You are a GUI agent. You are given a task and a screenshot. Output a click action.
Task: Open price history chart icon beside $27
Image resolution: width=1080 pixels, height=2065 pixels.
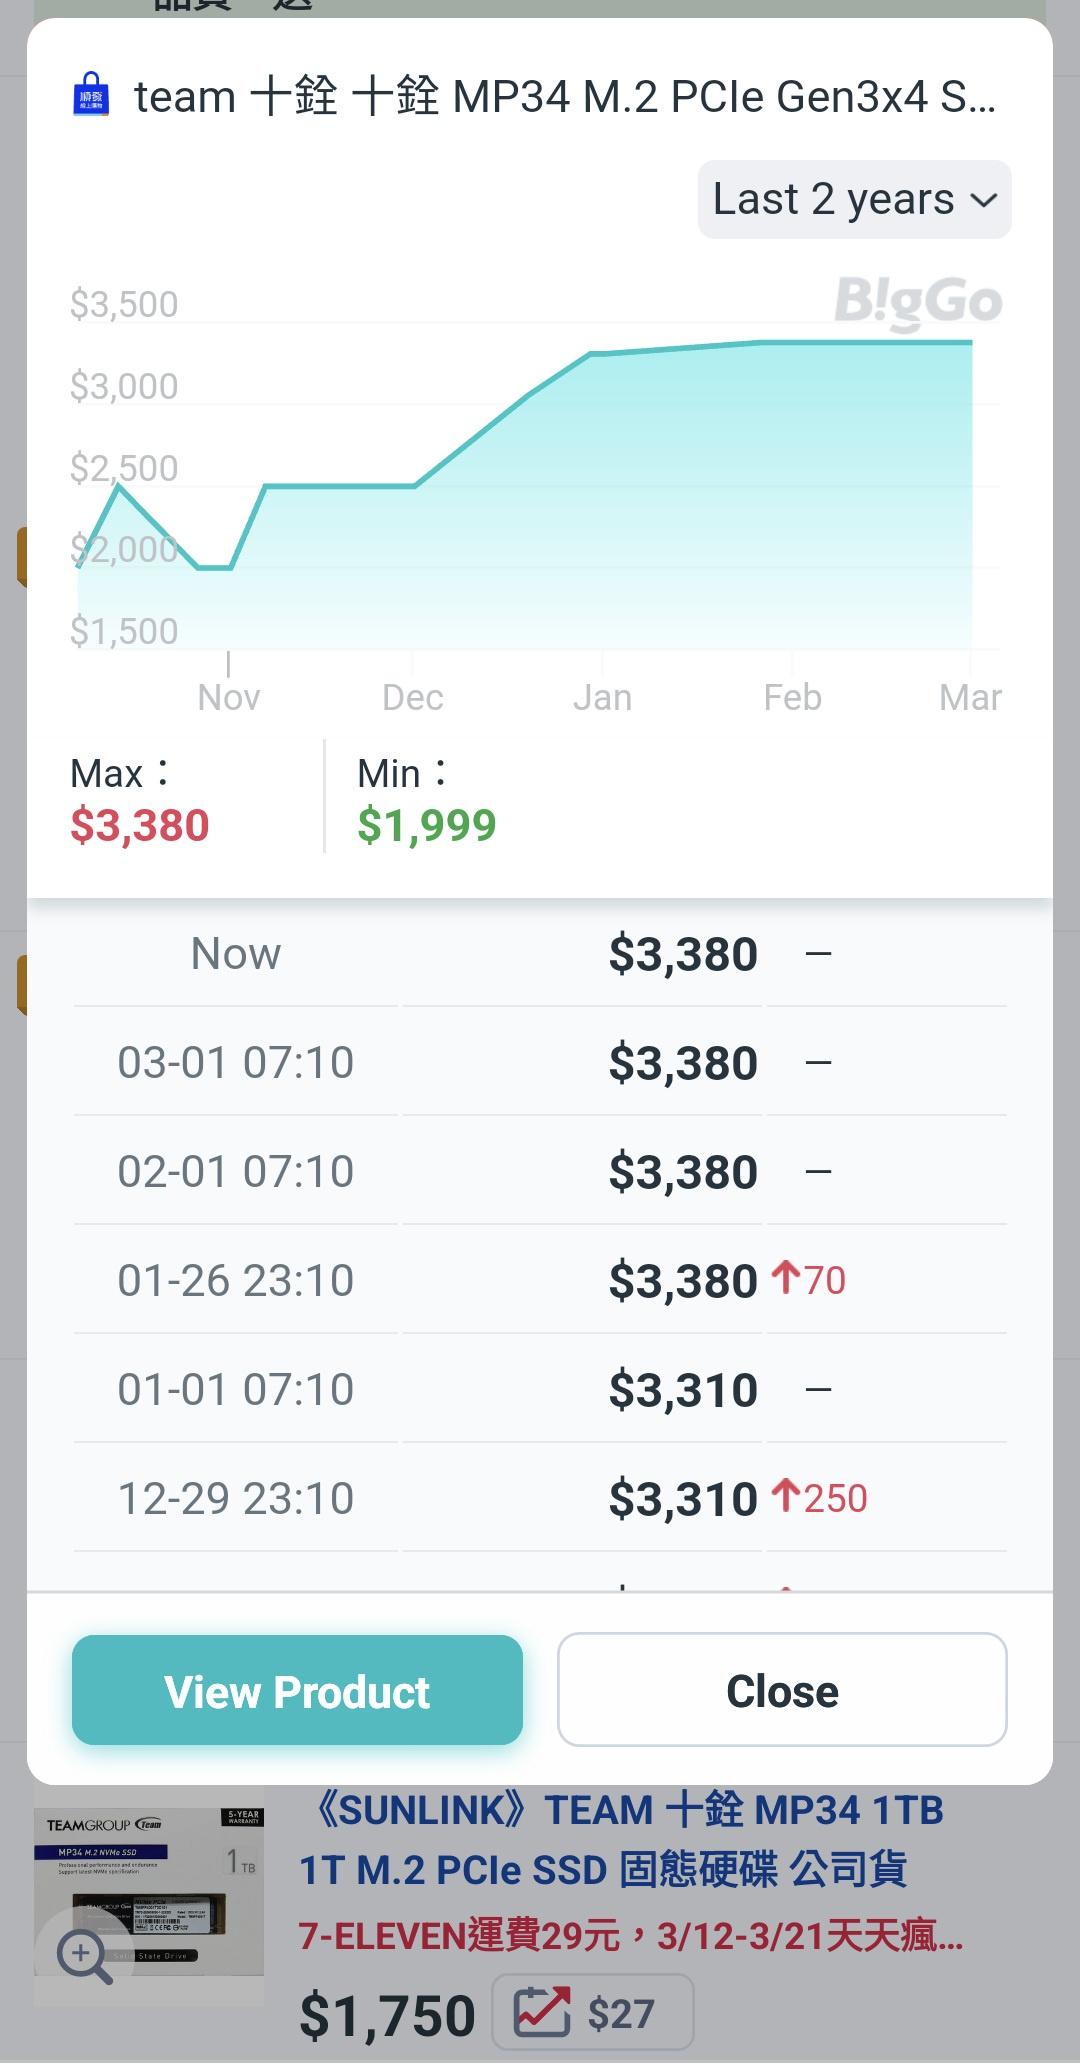coord(542,2012)
